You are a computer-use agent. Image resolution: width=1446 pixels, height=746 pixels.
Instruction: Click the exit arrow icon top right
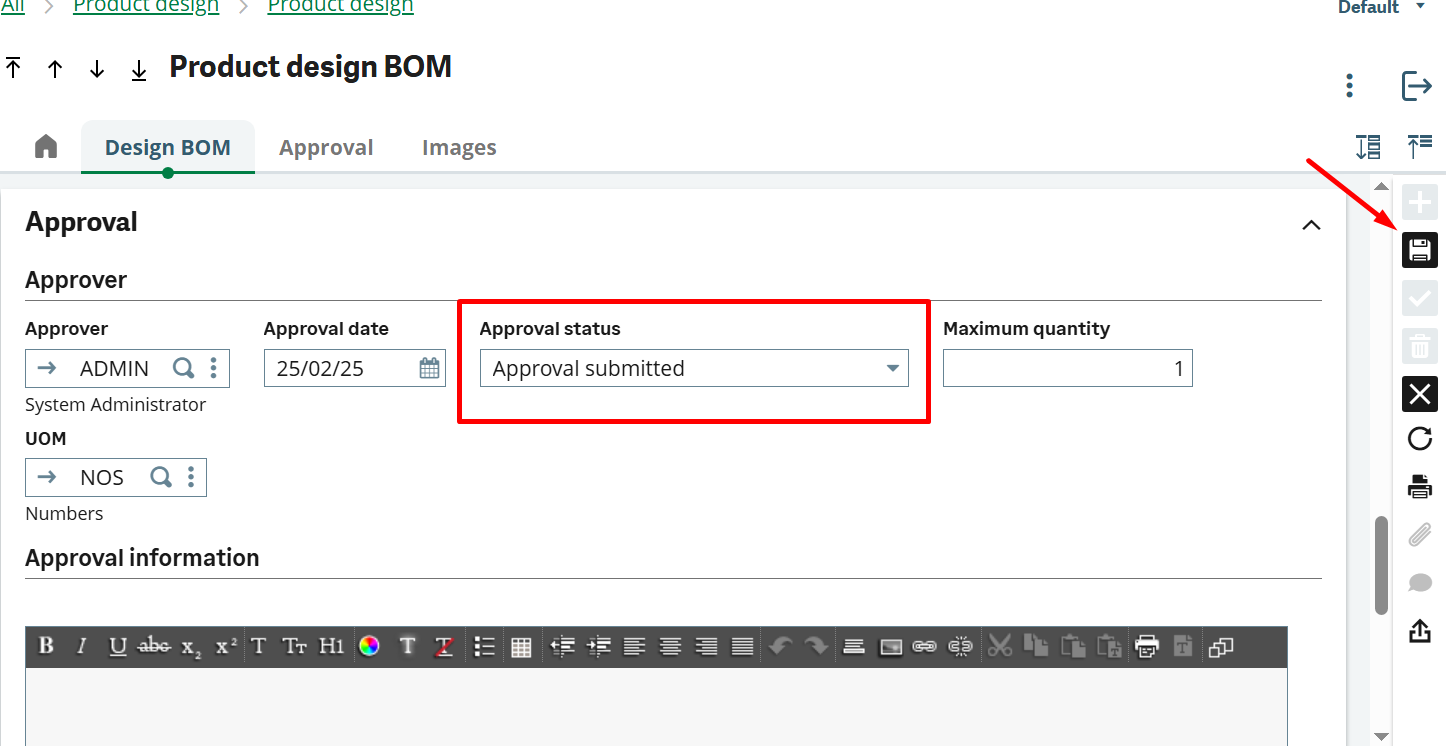(1417, 86)
